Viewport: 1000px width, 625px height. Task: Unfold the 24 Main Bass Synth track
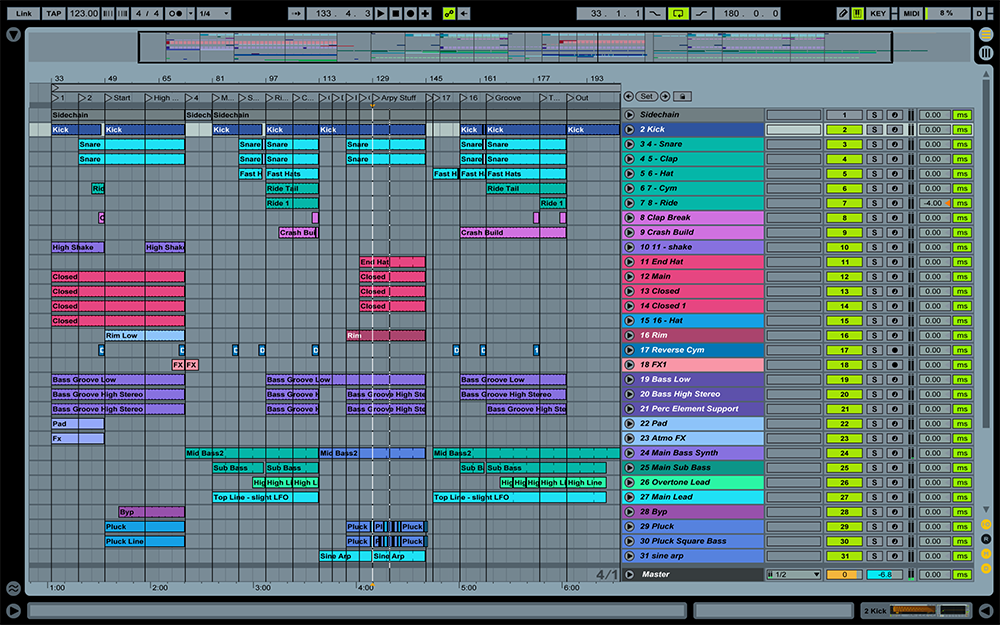pos(629,453)
